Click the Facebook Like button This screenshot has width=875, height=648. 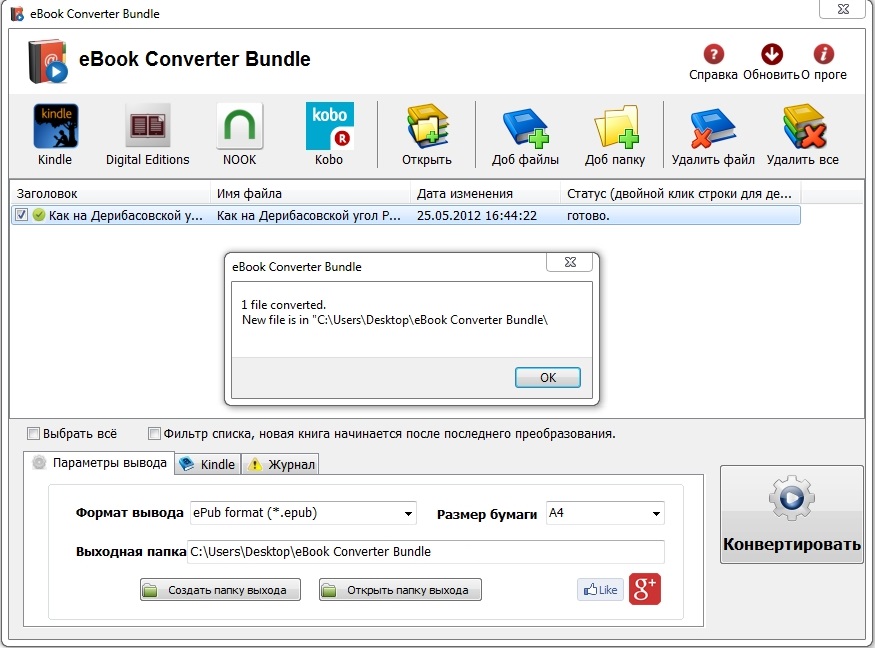(600, 589)
